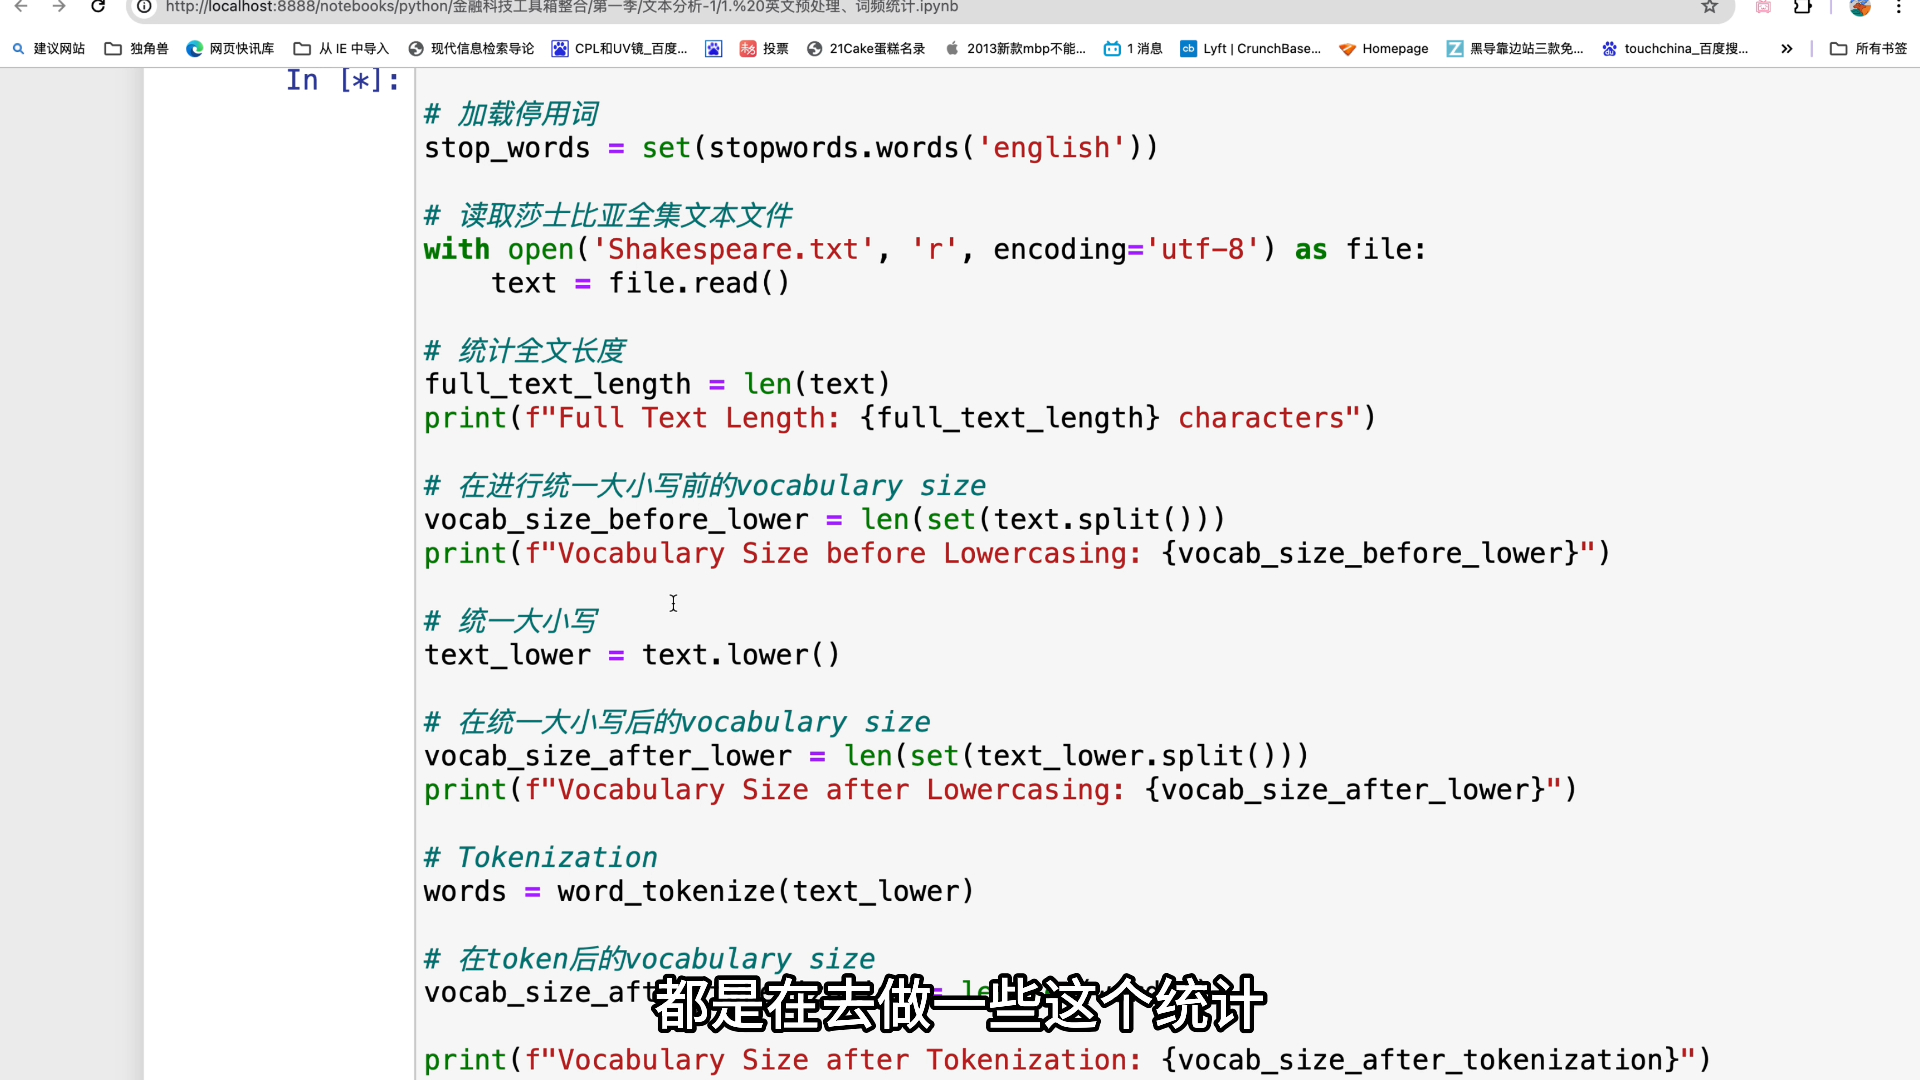1920x1080 pixels.
Task: Open the 1 消息 bookmark
Action: click(1133, 48)
